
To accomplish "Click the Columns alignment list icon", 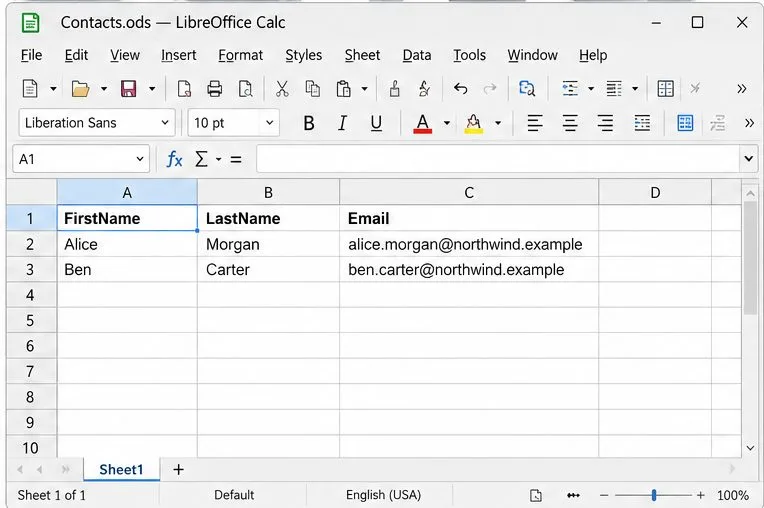I will pos(614,89).
